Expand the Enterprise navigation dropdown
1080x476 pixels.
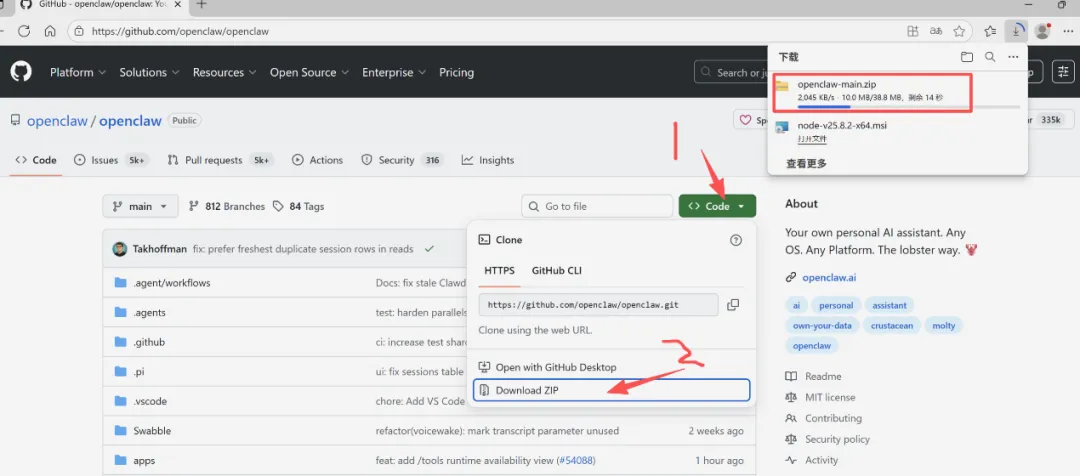click(x=394, y=72)
